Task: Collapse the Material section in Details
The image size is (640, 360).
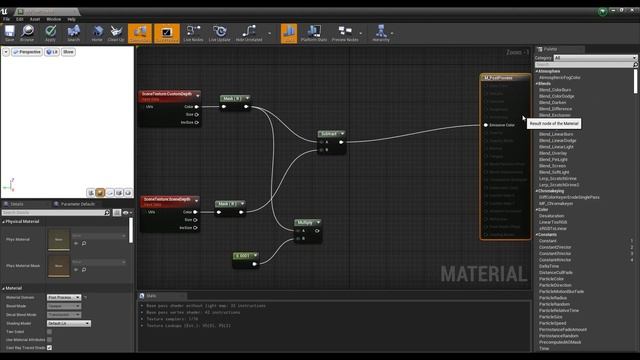Action: tap(4, 288)
